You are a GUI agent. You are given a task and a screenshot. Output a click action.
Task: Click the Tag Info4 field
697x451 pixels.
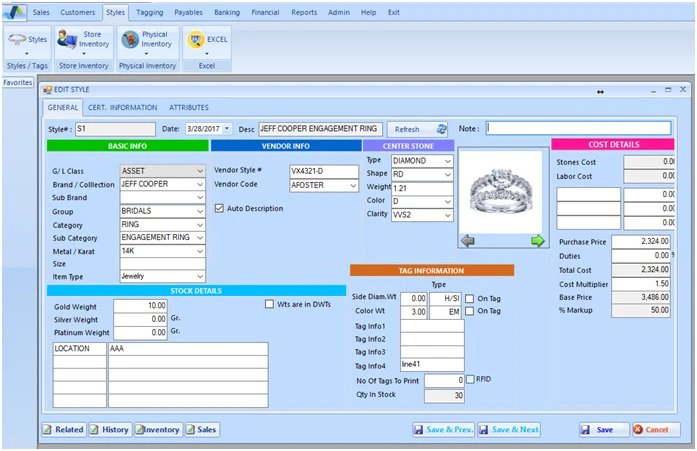pyautogui.click(x=433, y=364)
